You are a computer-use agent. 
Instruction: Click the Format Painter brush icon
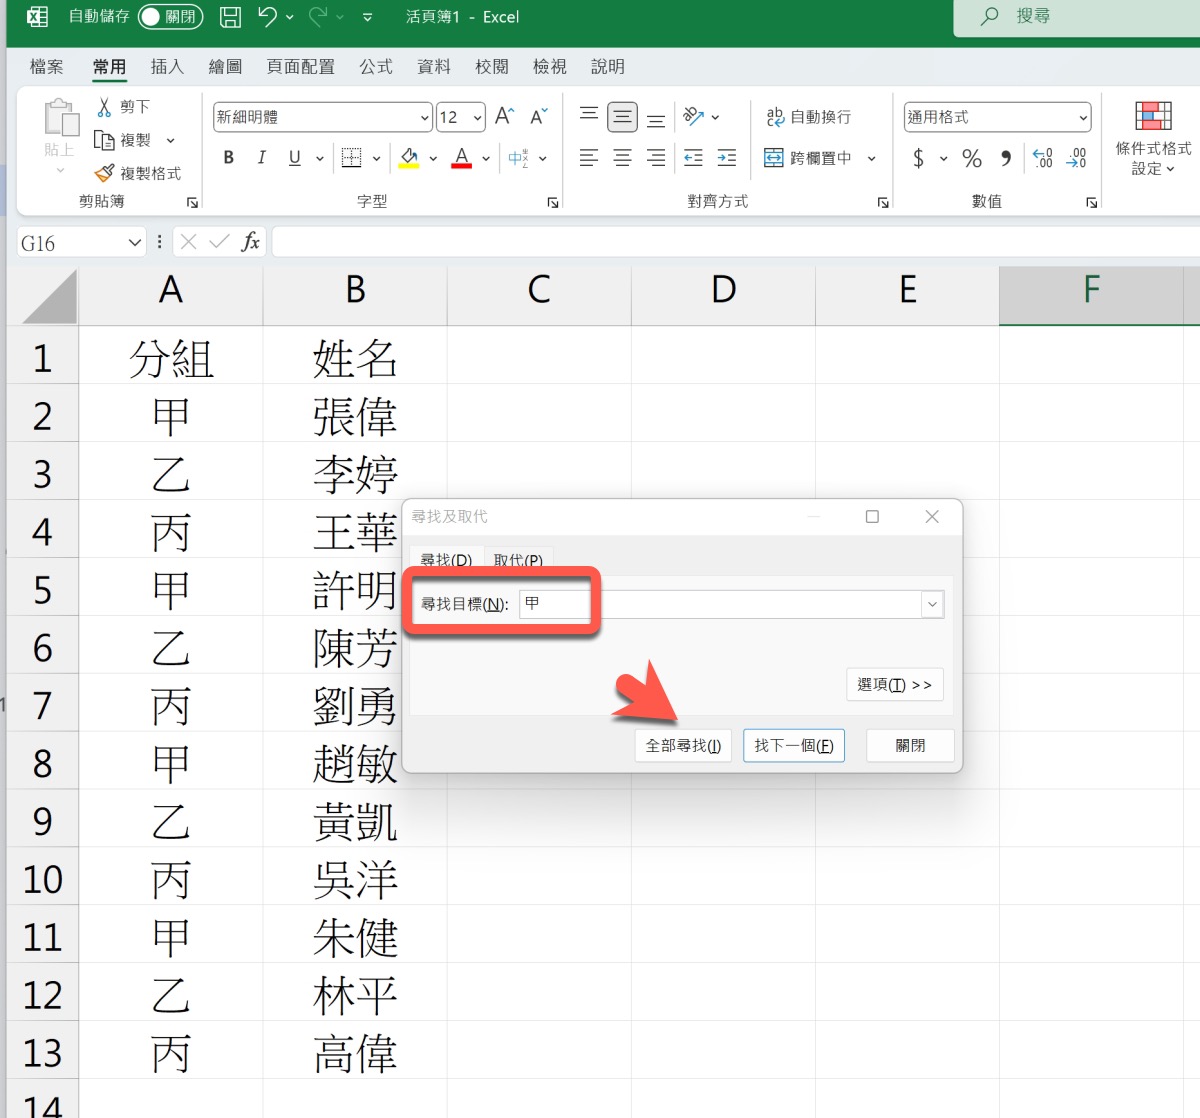pos(105,173)
